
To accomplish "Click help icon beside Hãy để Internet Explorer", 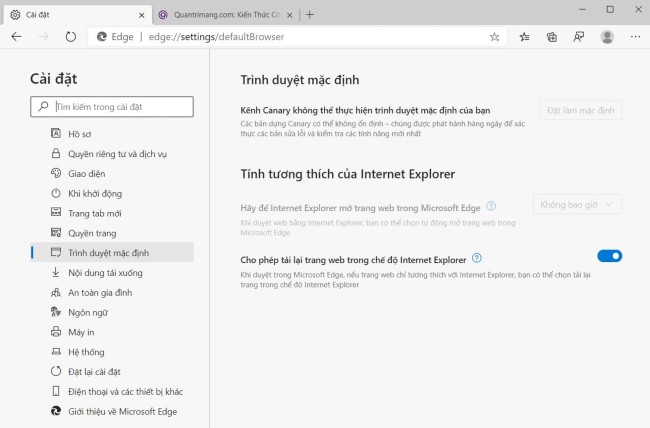I will tap(491, 206).
